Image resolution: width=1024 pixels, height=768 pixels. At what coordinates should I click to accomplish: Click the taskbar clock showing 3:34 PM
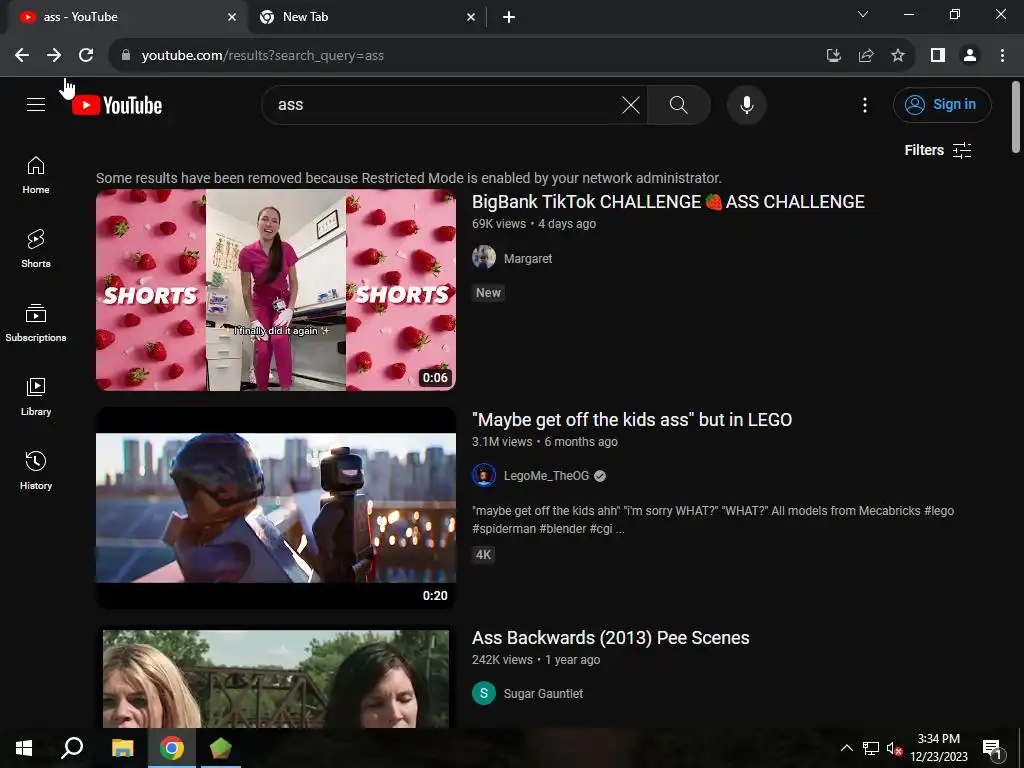click(939, 748)
